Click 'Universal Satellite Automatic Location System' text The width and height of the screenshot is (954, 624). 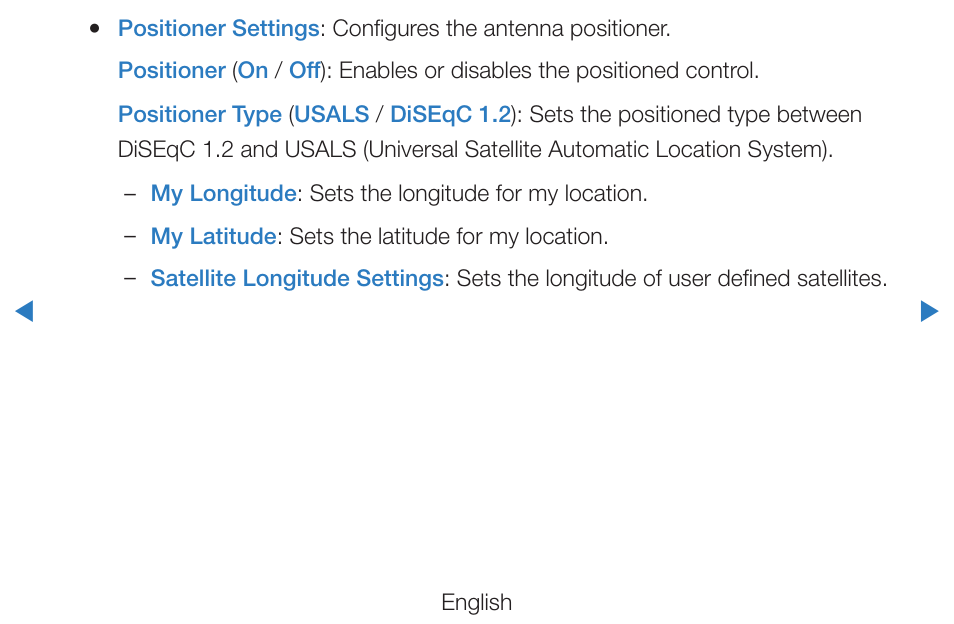(594, 150)
